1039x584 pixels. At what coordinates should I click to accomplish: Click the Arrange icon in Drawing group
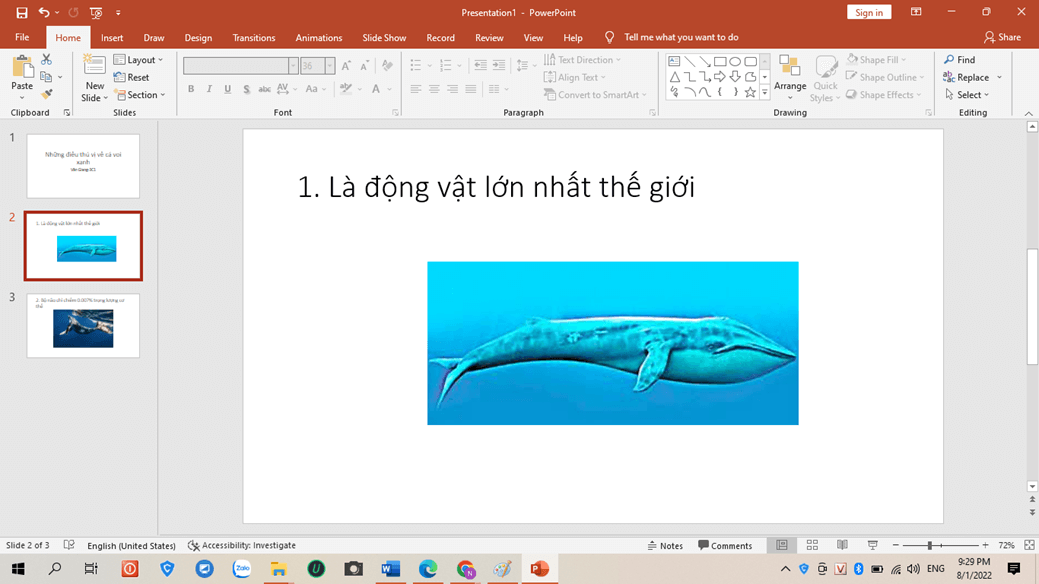tap(790, 76)
